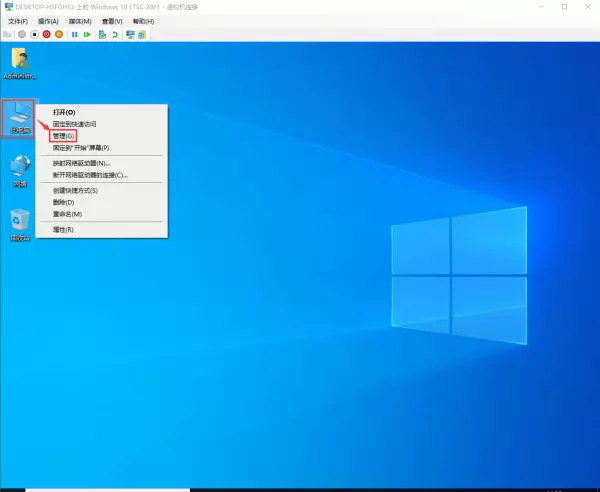Screen dimensions: 600x492
Task: Select the This PC (此电脑) desktop icon
Action: click(x=19, y=119)
